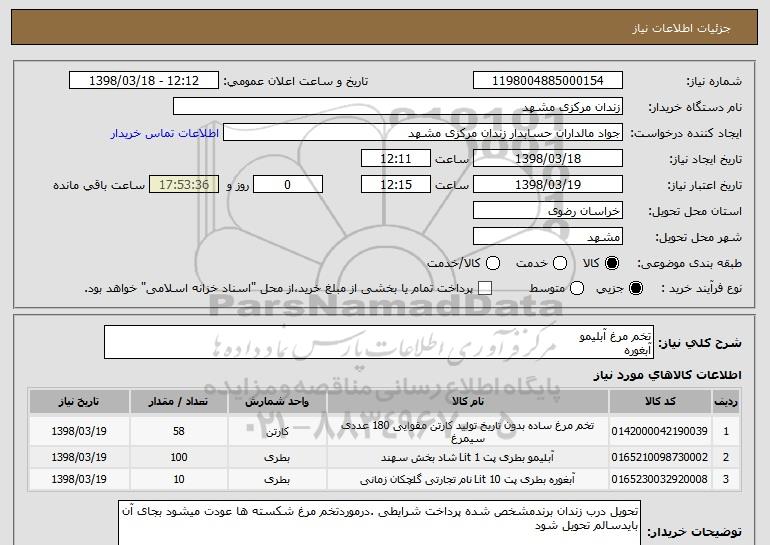
Task: Click the شماره نیاز field 1198004885000154
Action: pos(548,81)
